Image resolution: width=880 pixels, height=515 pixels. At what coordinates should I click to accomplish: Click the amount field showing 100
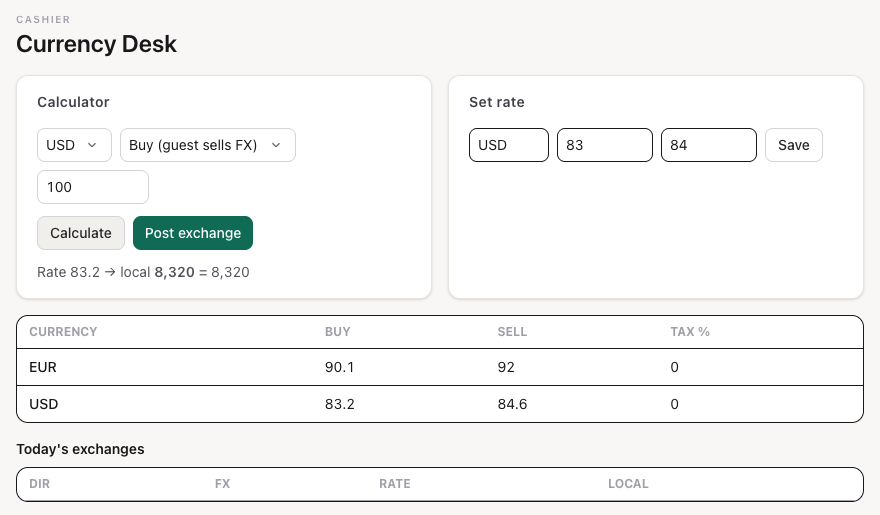pyautogui.click(x=93, y=187)
